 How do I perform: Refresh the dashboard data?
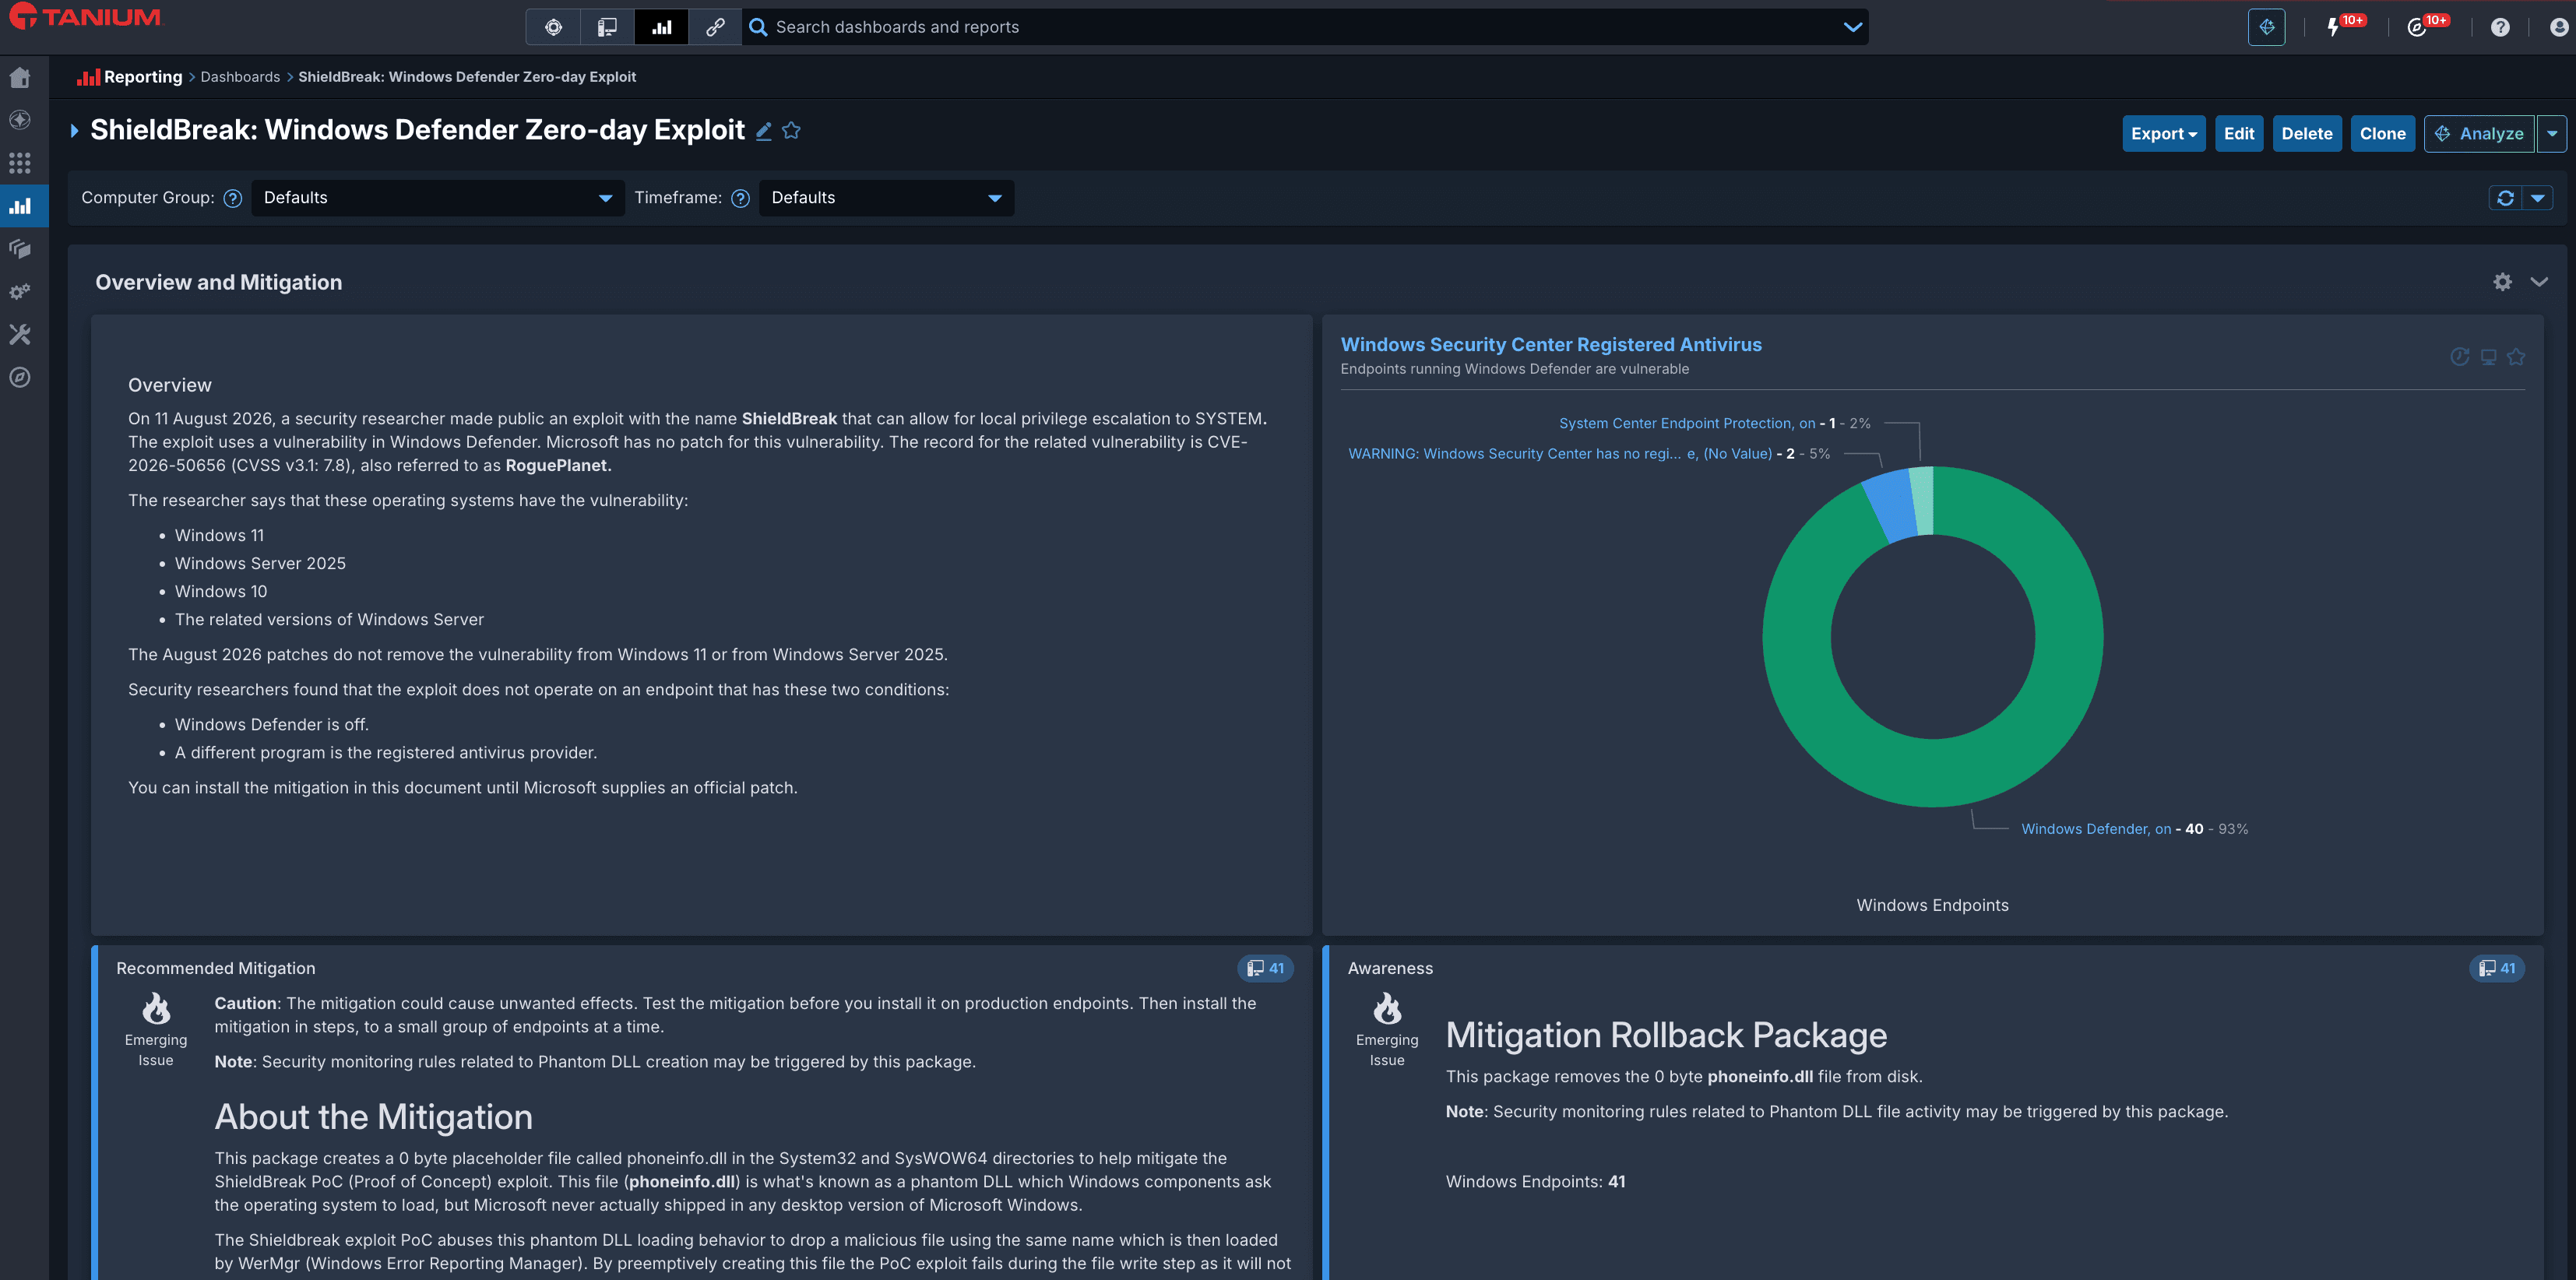pos(2505,198)
